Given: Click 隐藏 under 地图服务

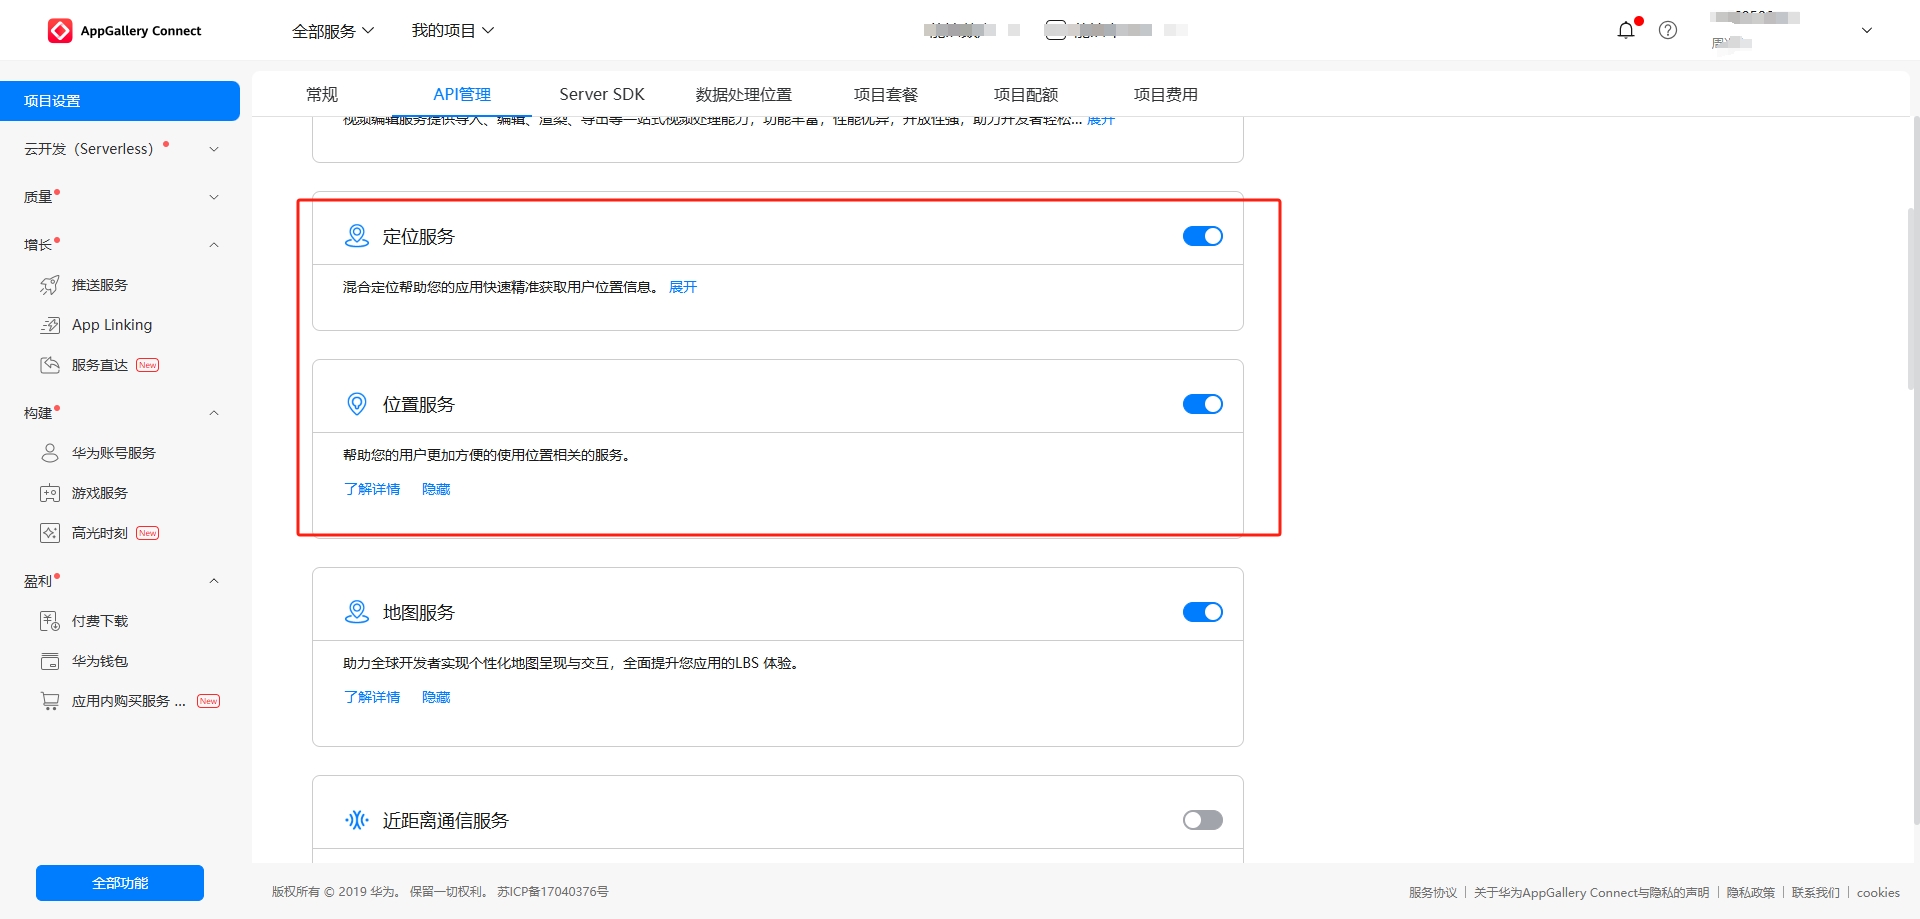Looking at the screenshot, I should click(436, 697).
